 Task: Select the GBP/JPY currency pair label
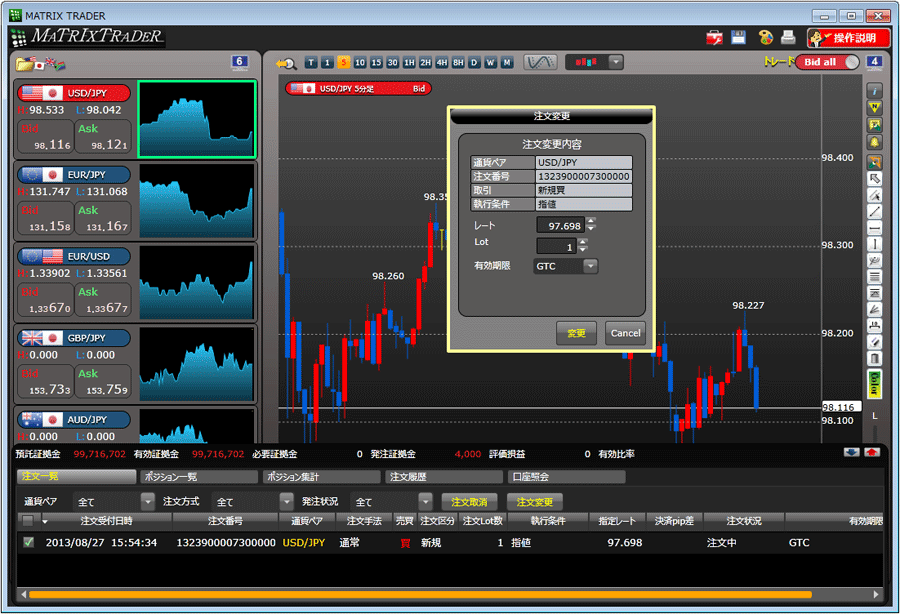(x=73, y=338)
